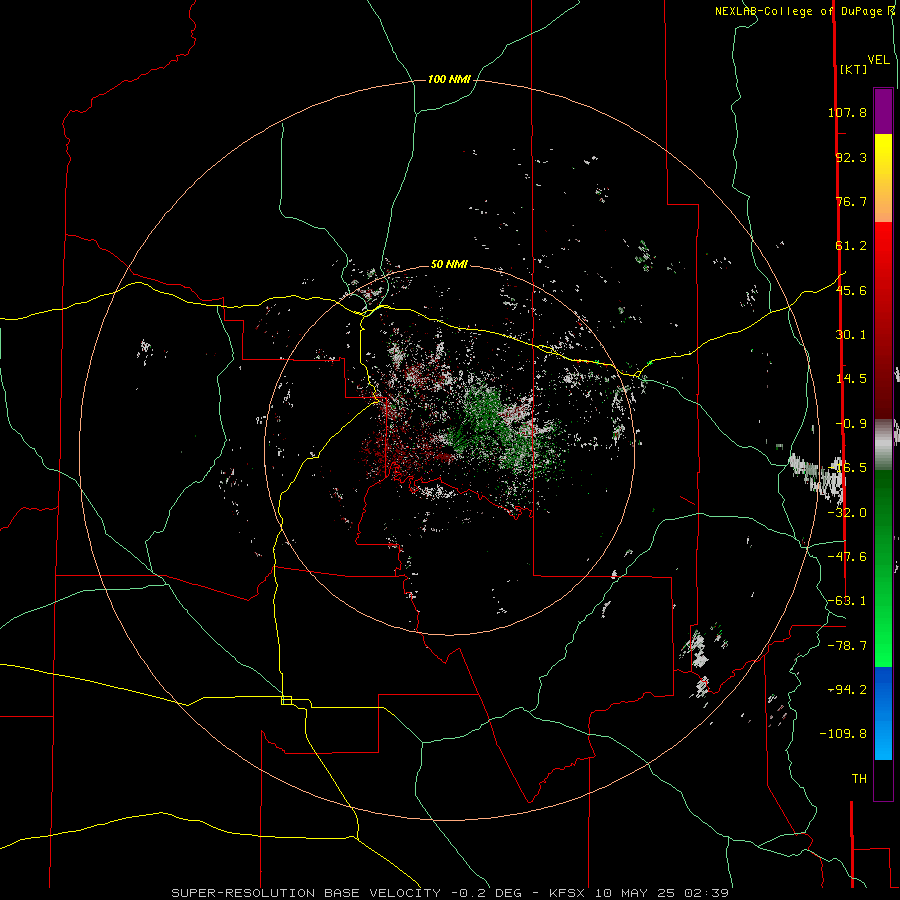This screenshot has height=900, width=900.
Task: Click the TH label beside the color bar
Action: pos(859,779)
